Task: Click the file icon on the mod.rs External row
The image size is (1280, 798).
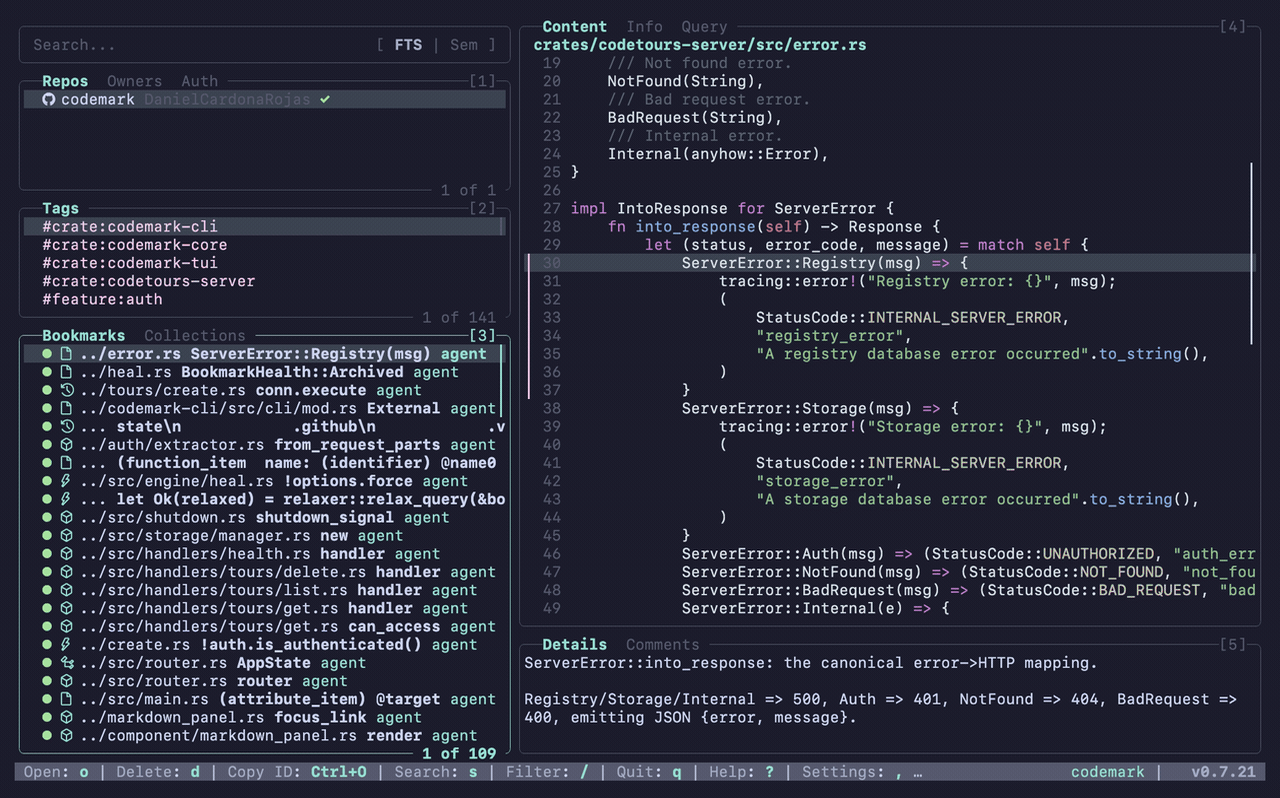Action: coord(66,408)
